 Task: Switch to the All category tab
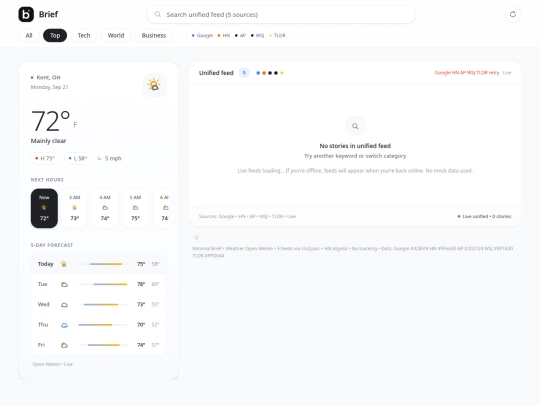(x=29, y=35)
